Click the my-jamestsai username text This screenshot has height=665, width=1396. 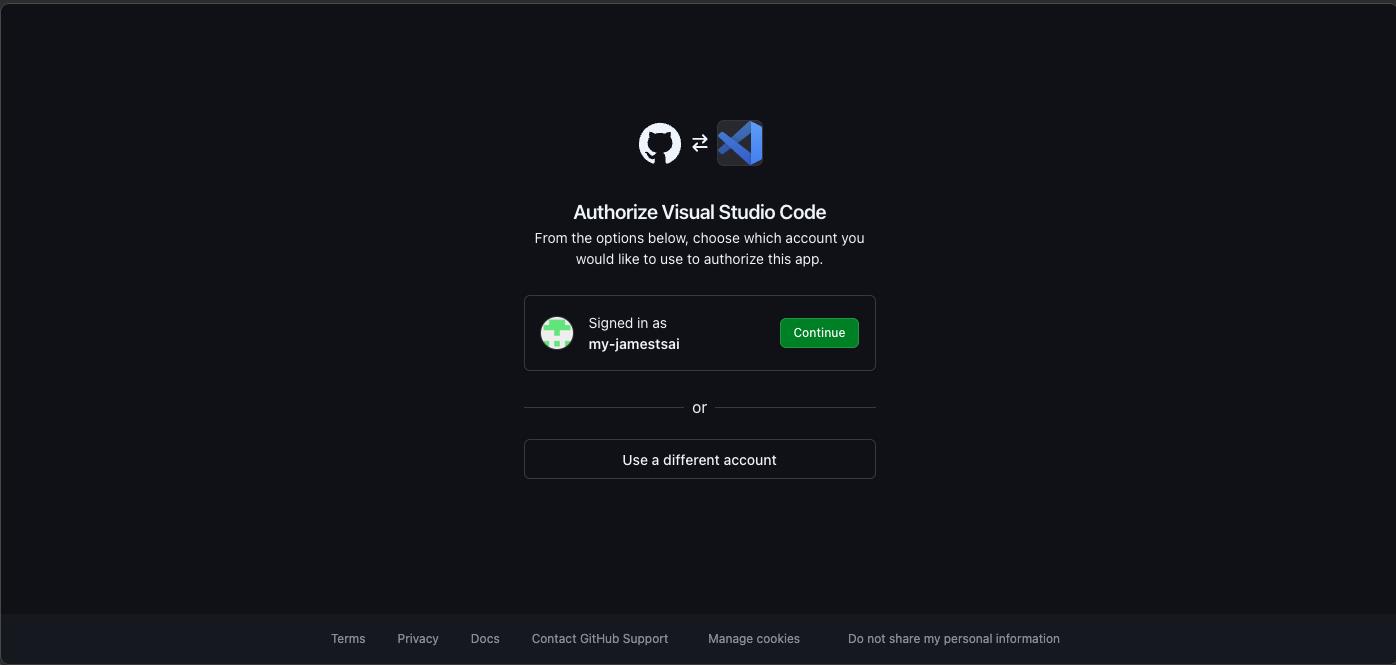(x=634, y=344)
